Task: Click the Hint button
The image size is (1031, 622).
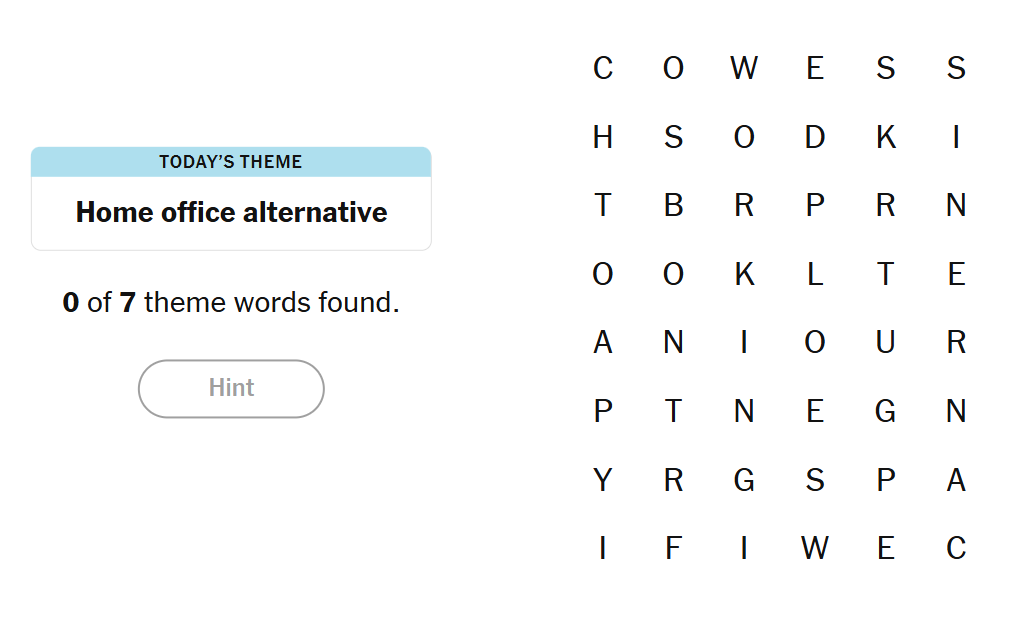Action: click(231, 388)
